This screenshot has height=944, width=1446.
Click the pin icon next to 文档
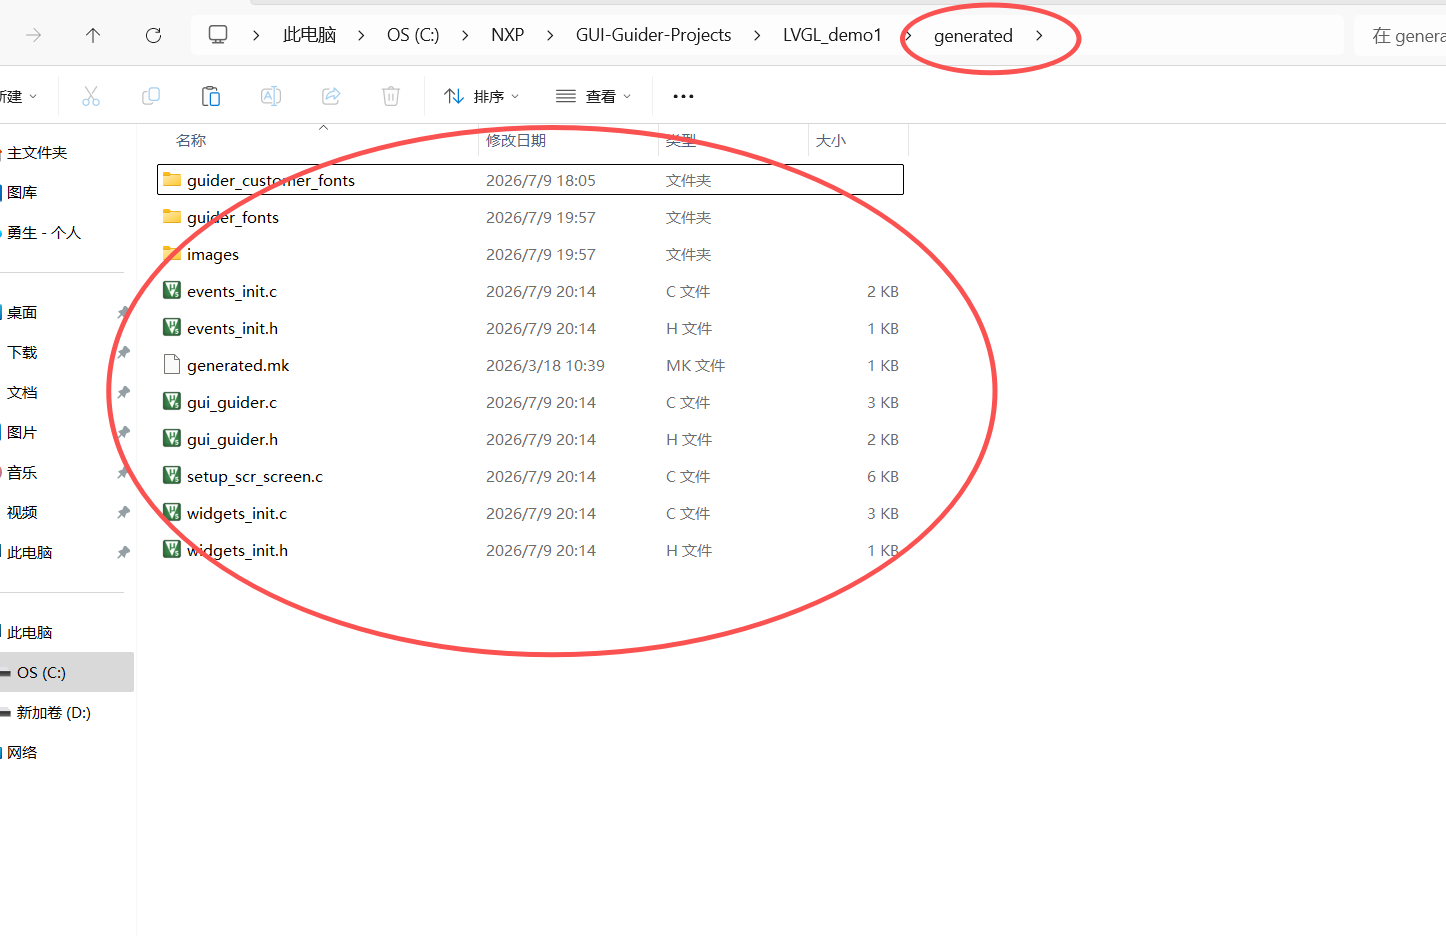pyautogui.click(x=123, y=392)
